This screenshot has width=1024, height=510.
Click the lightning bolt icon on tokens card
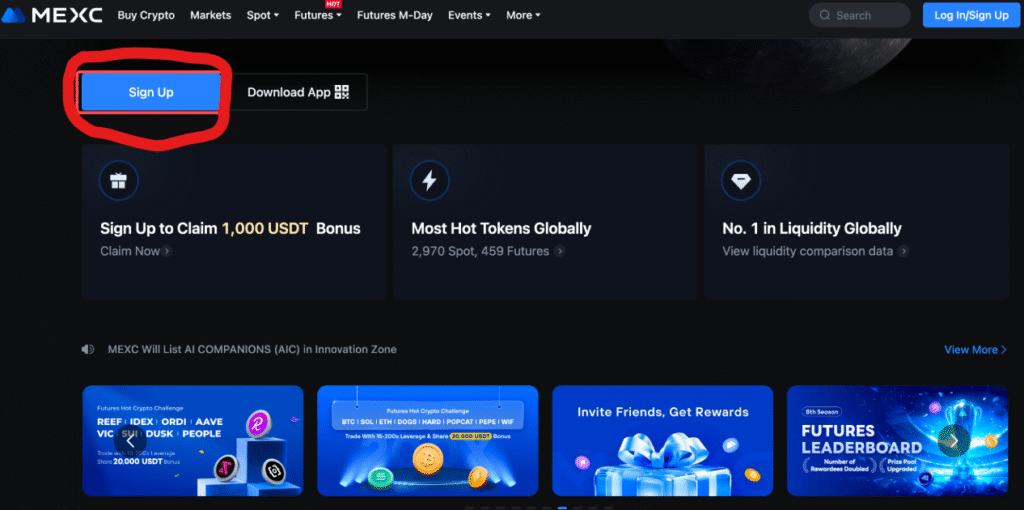(429, 180)
